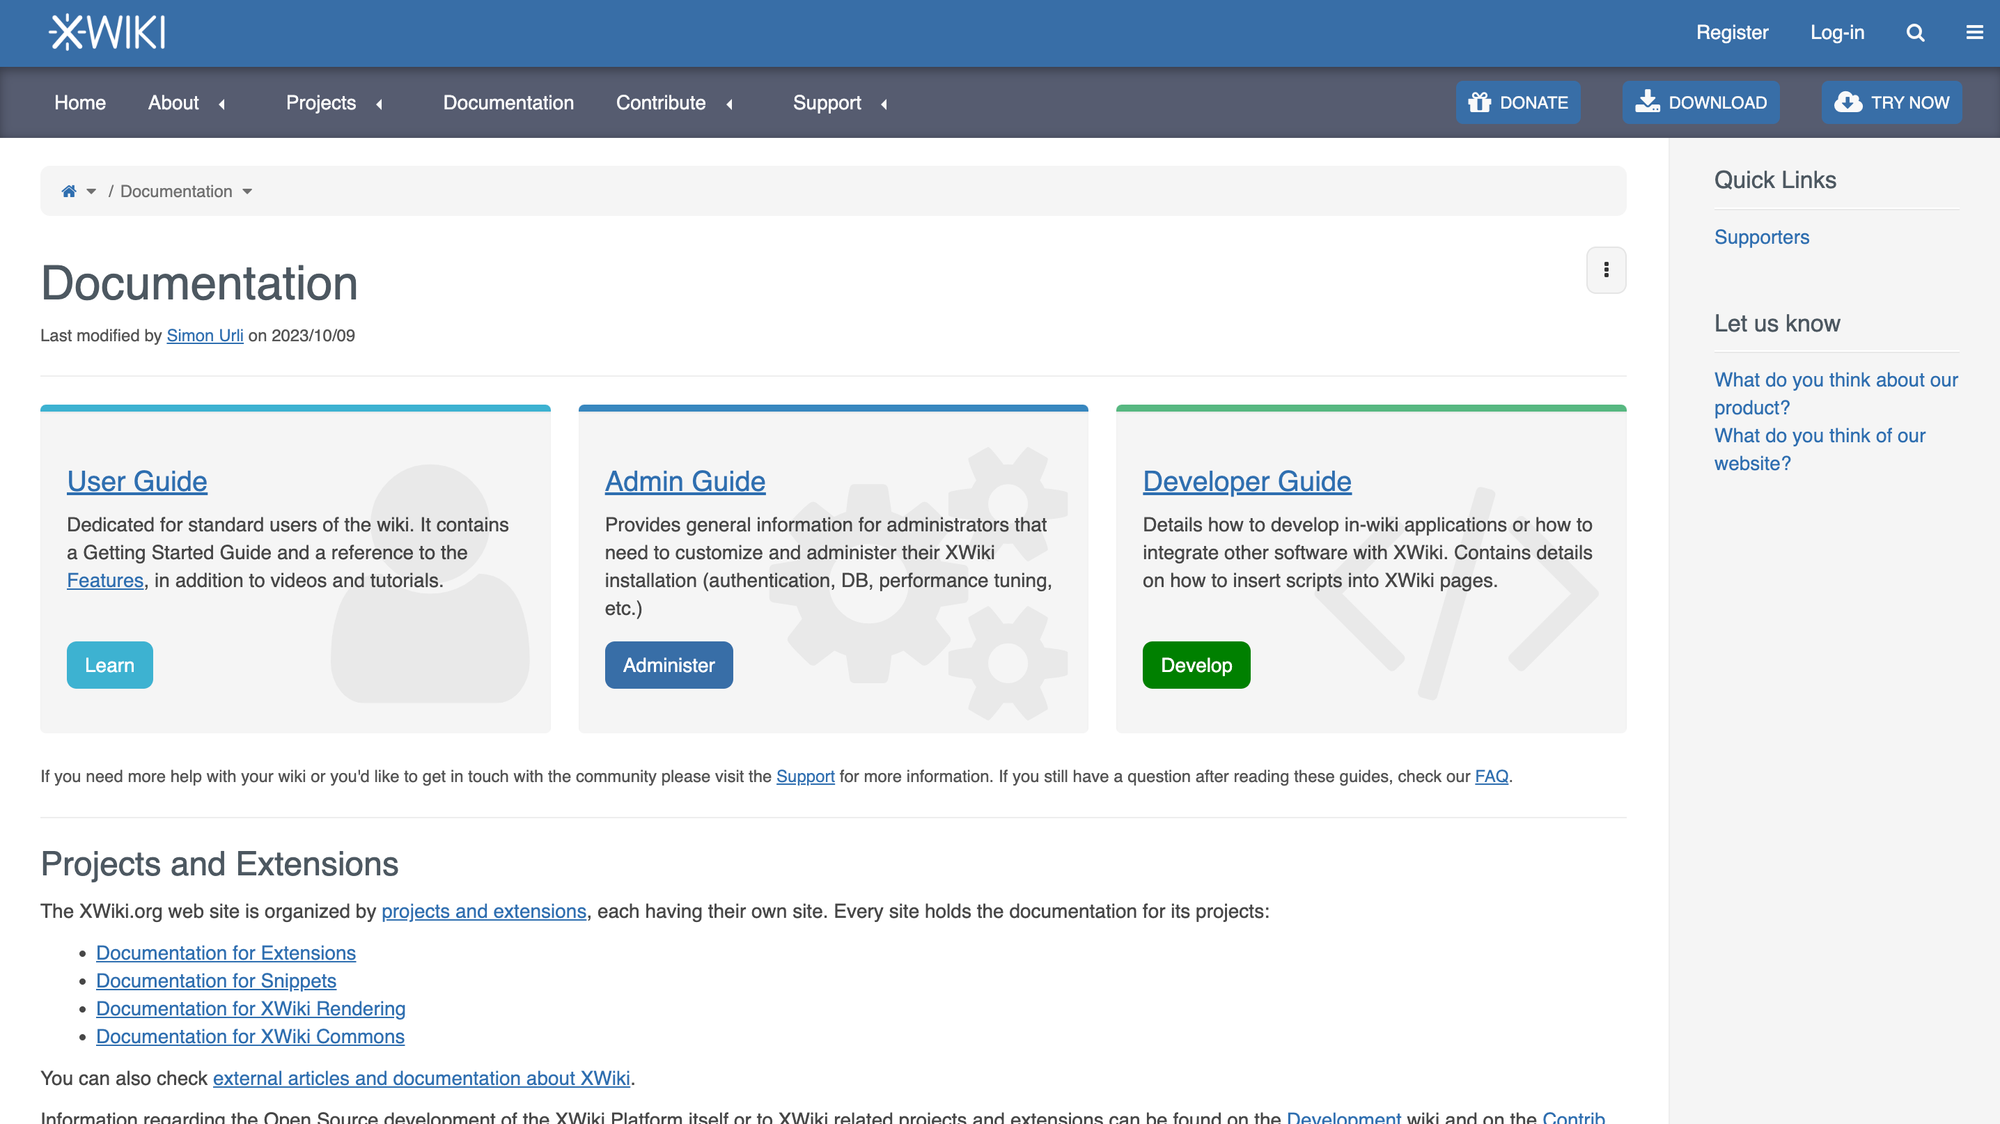
Task: Open Documentation for Snippets
Action: (x=216, y=982)
